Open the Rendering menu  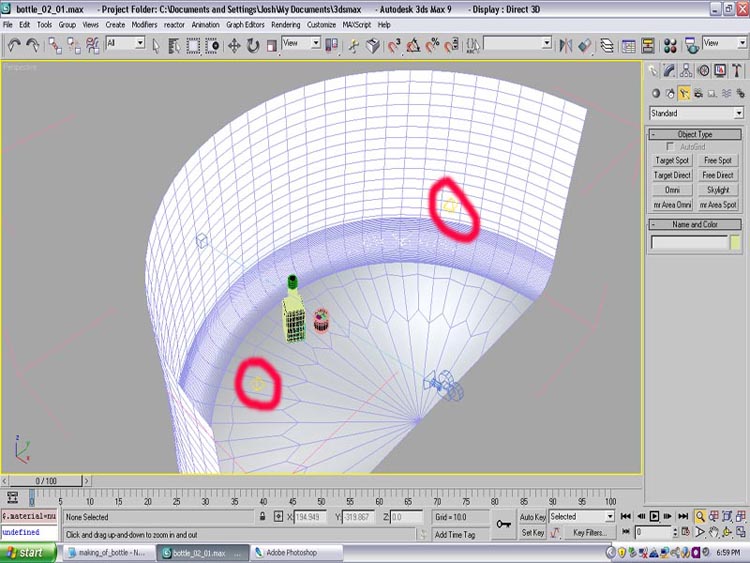tap(285, 24)
